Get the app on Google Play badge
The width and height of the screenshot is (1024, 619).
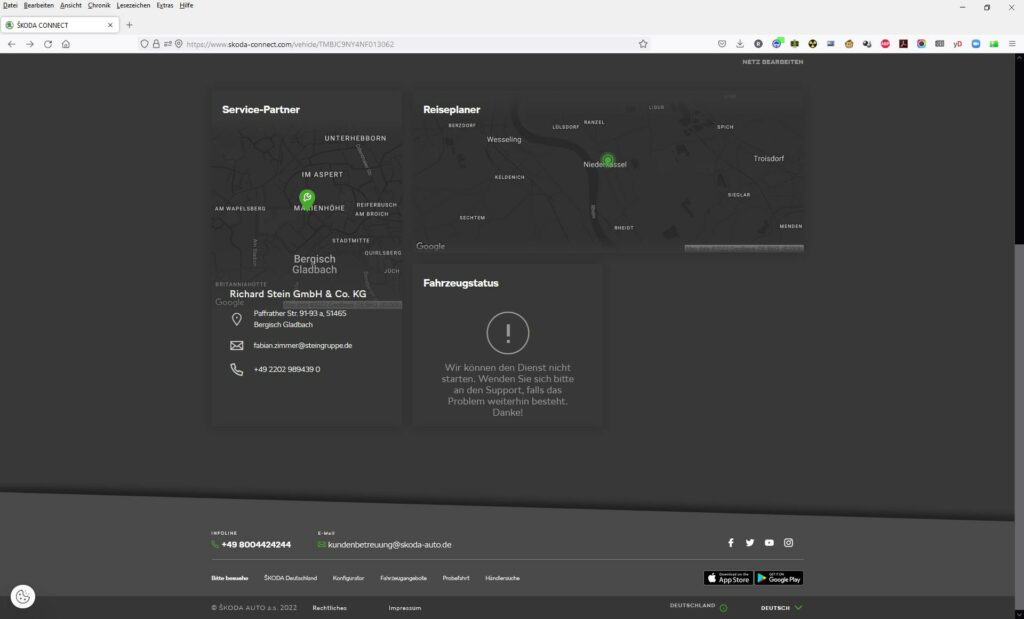click(x=779, y=578)
